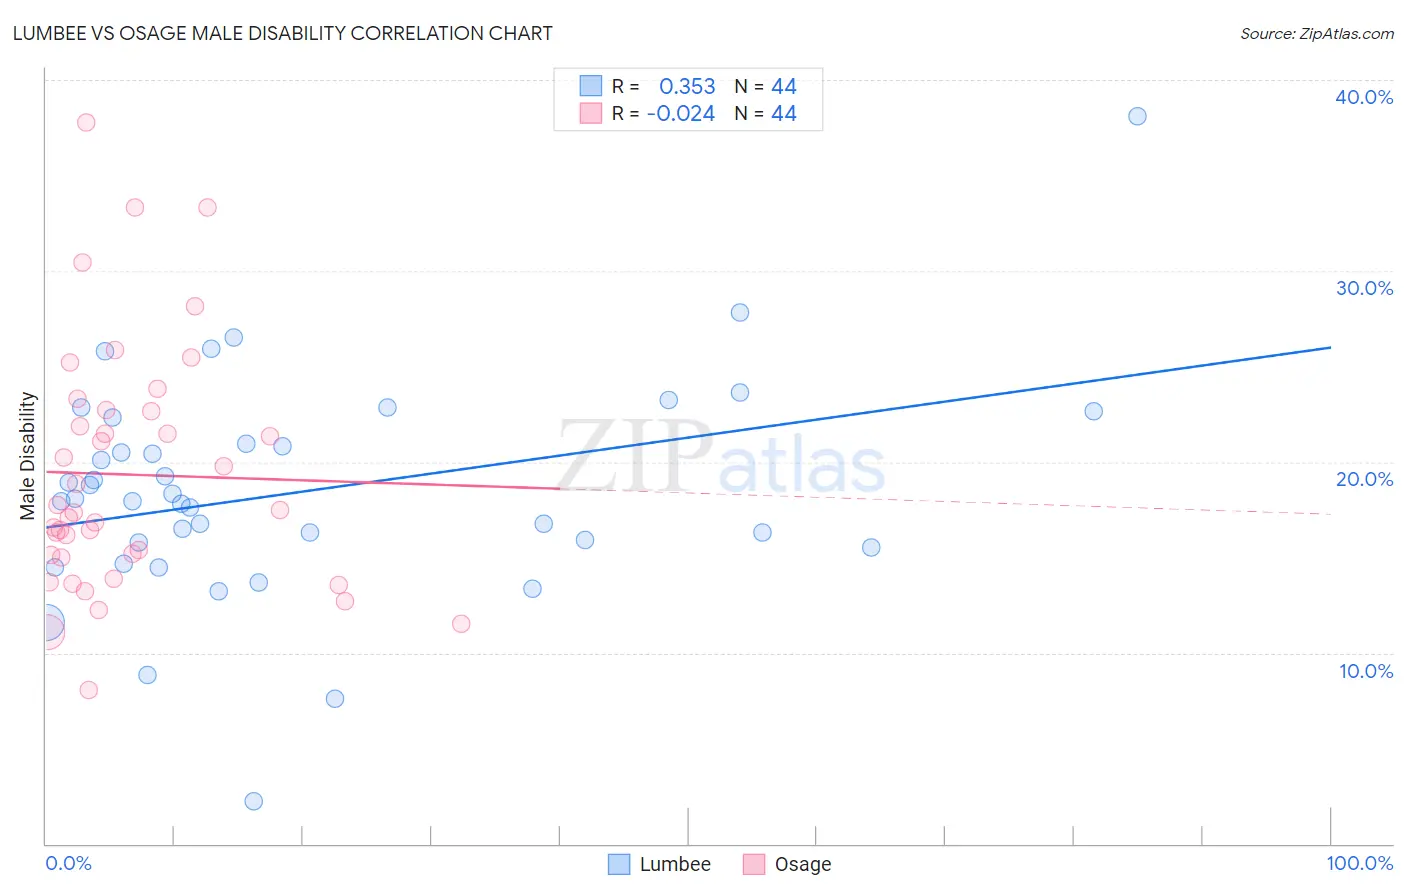Image resolution: width=1406 pixels, height=892 pixels.
Task: Click the 30.0% y-axis tick label
Action: coord(1365,288)
